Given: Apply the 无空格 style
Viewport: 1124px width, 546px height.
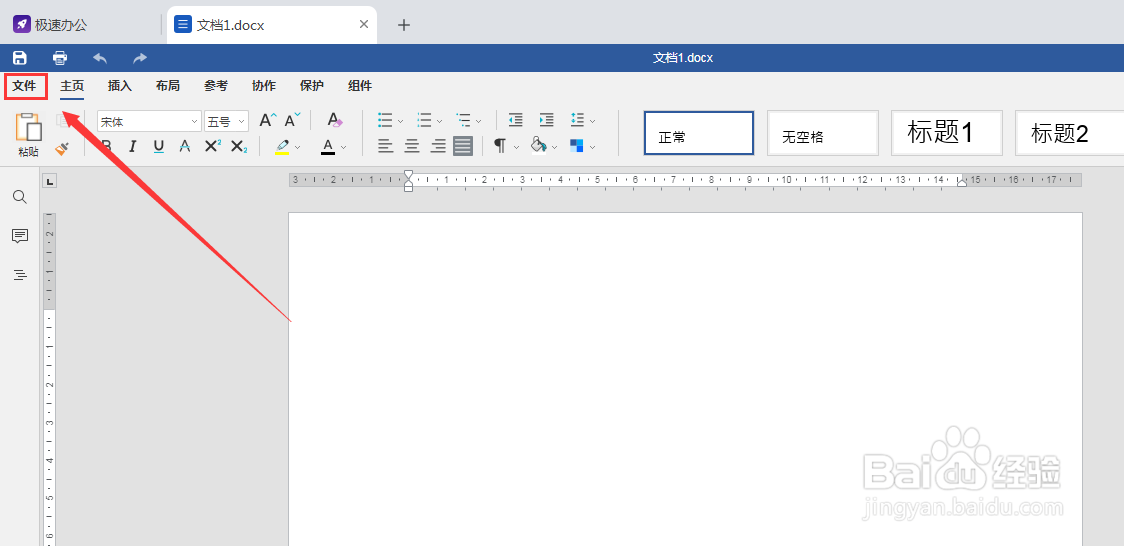Looking at the screenshot, I should (x=823, y=133).
